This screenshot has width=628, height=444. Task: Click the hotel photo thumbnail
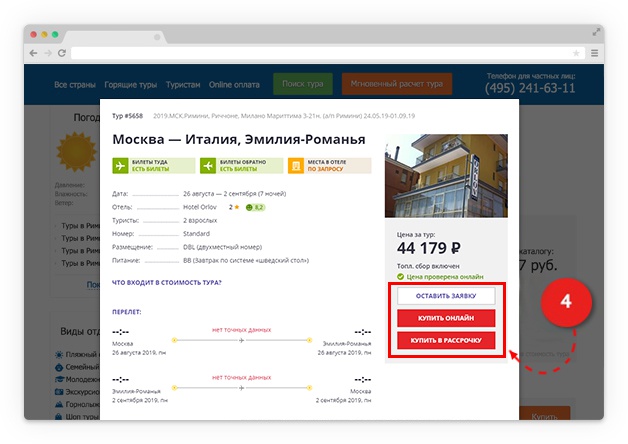tap(446, 176)
